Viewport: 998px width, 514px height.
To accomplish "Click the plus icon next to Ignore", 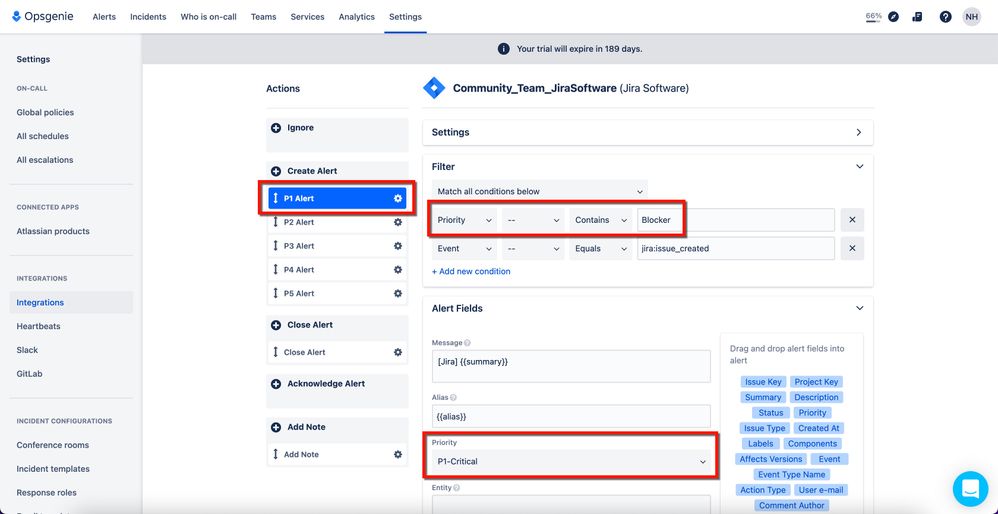I will 276,128.
